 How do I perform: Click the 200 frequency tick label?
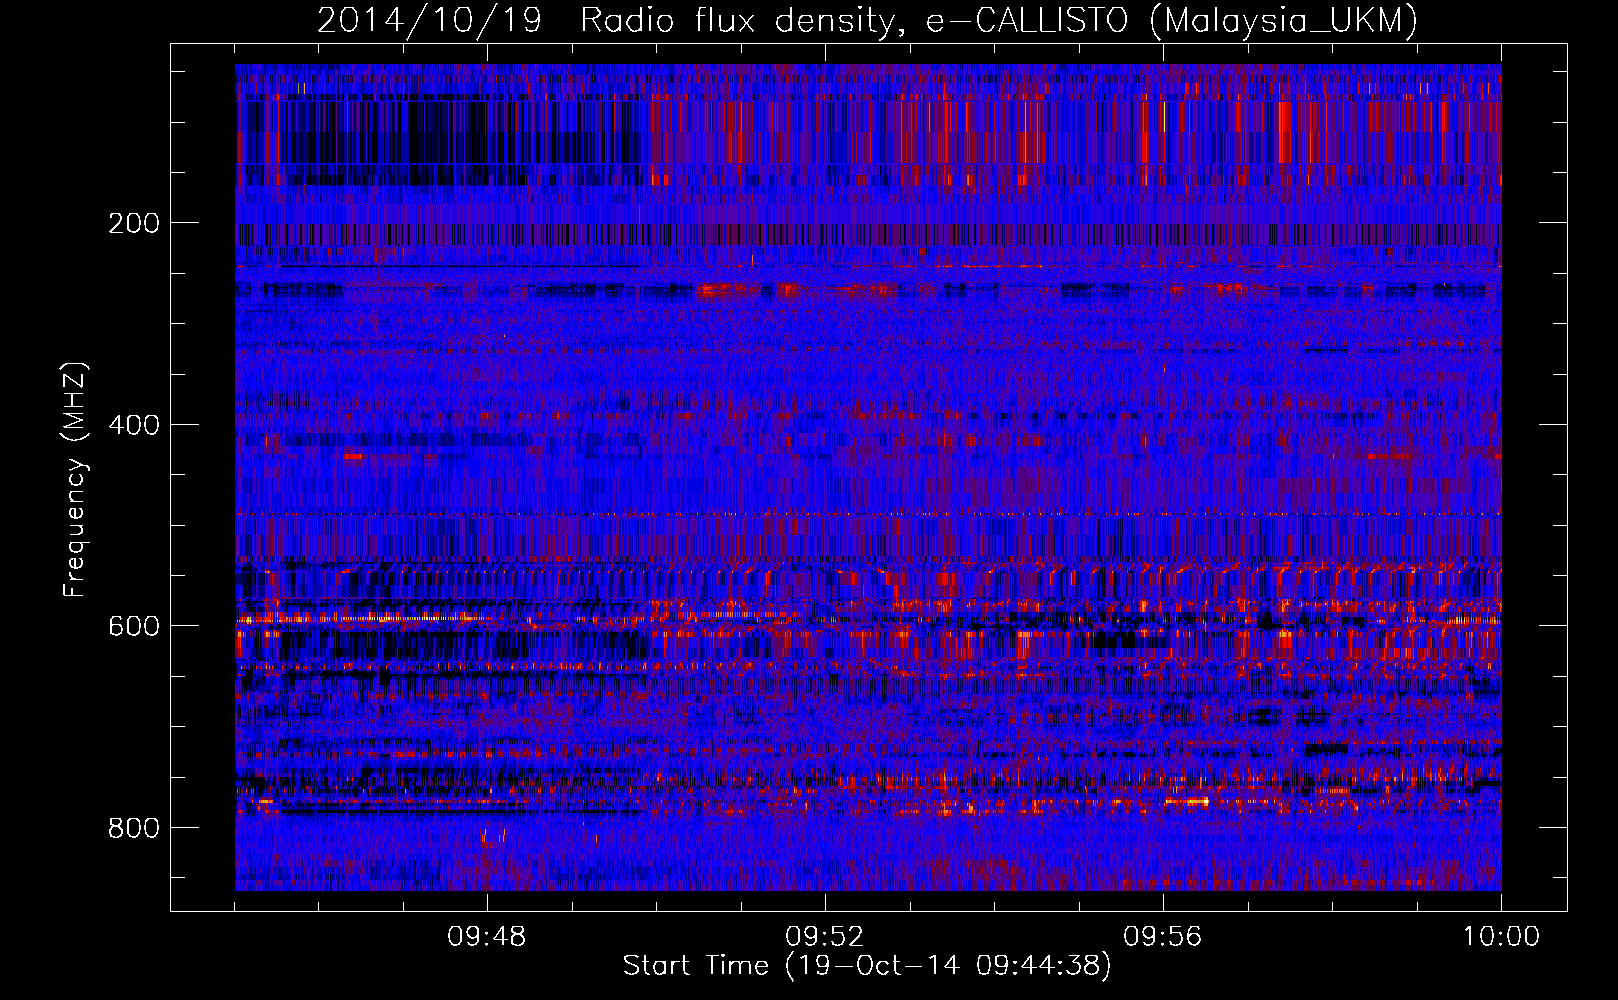(x=134, y=223)
